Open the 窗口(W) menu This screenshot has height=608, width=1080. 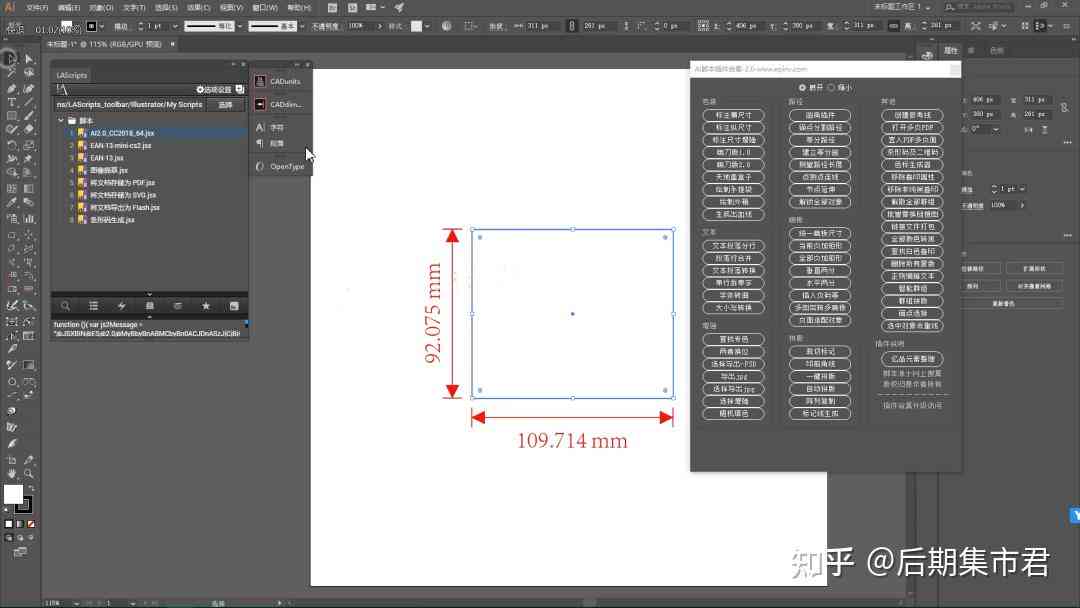coord(264,8)
